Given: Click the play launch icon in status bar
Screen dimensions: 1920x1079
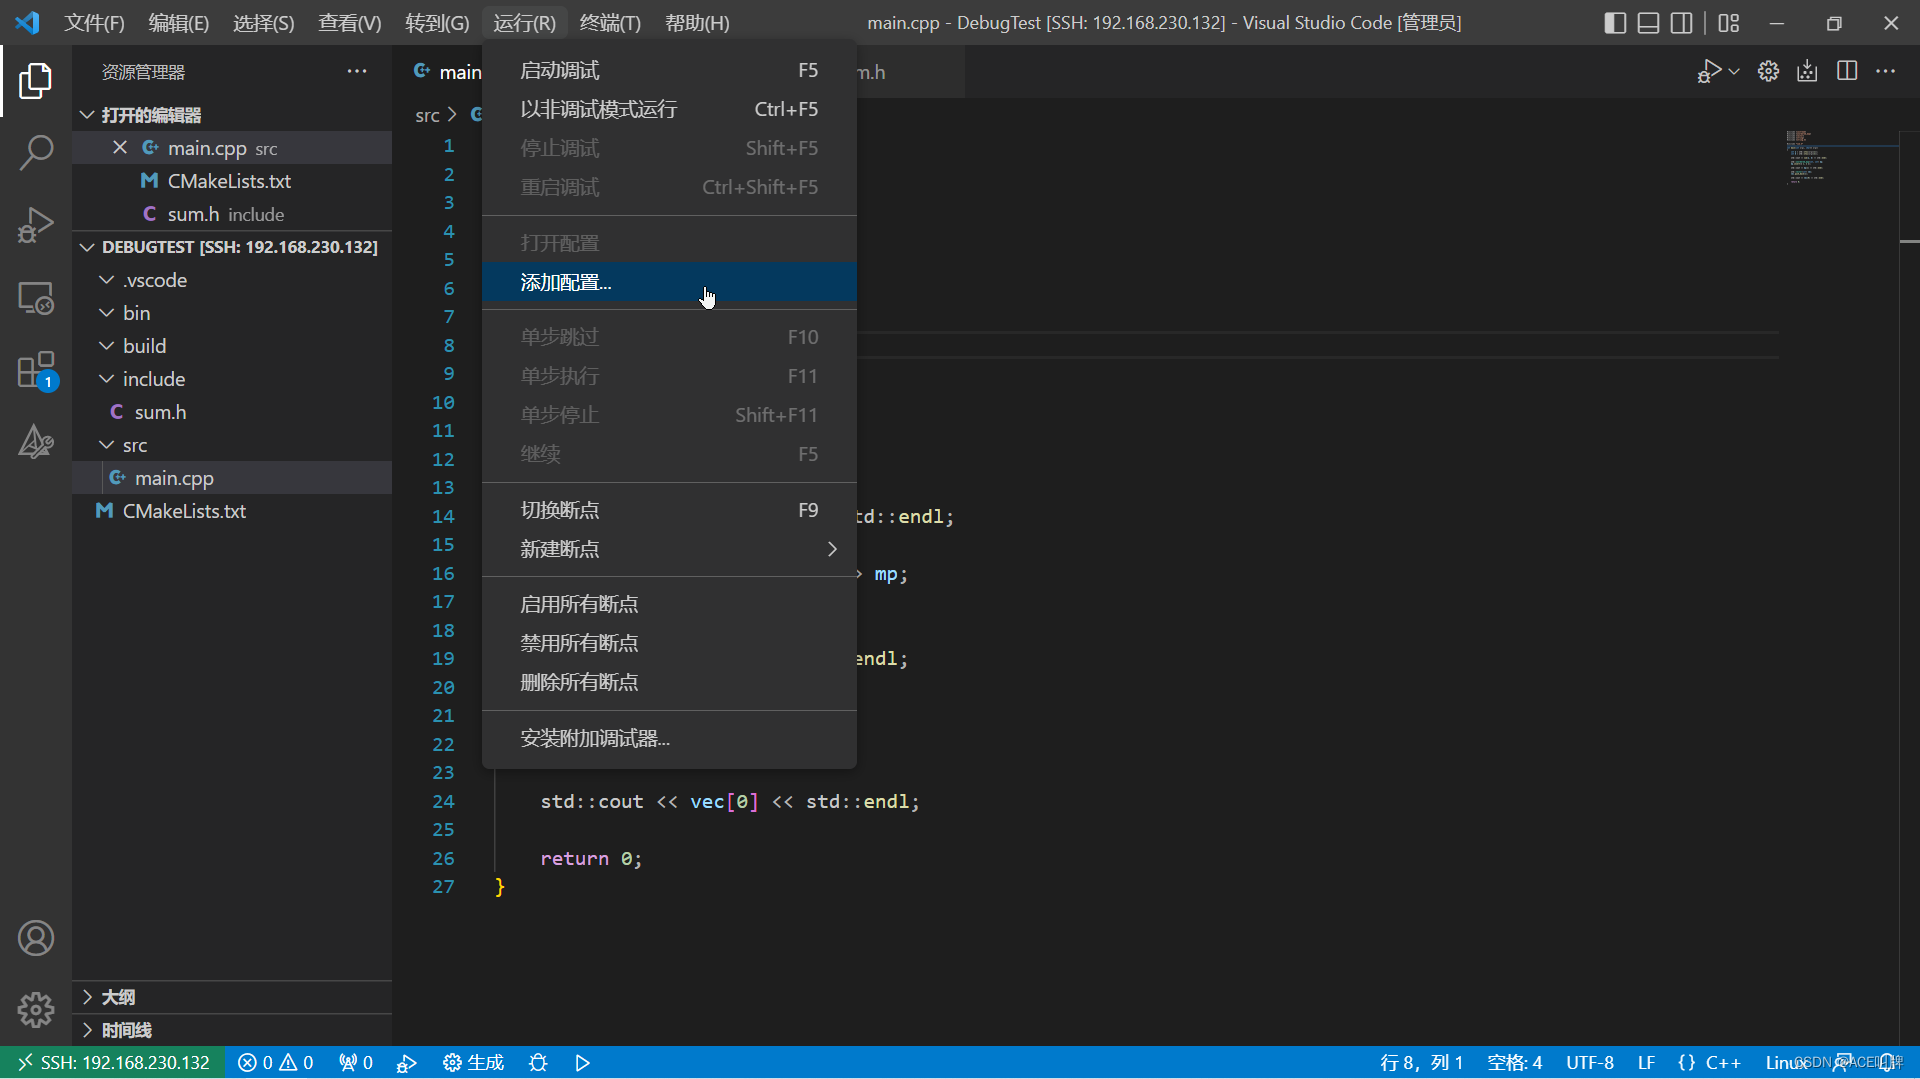Looking at the screenshot, I should [583, 1062].
